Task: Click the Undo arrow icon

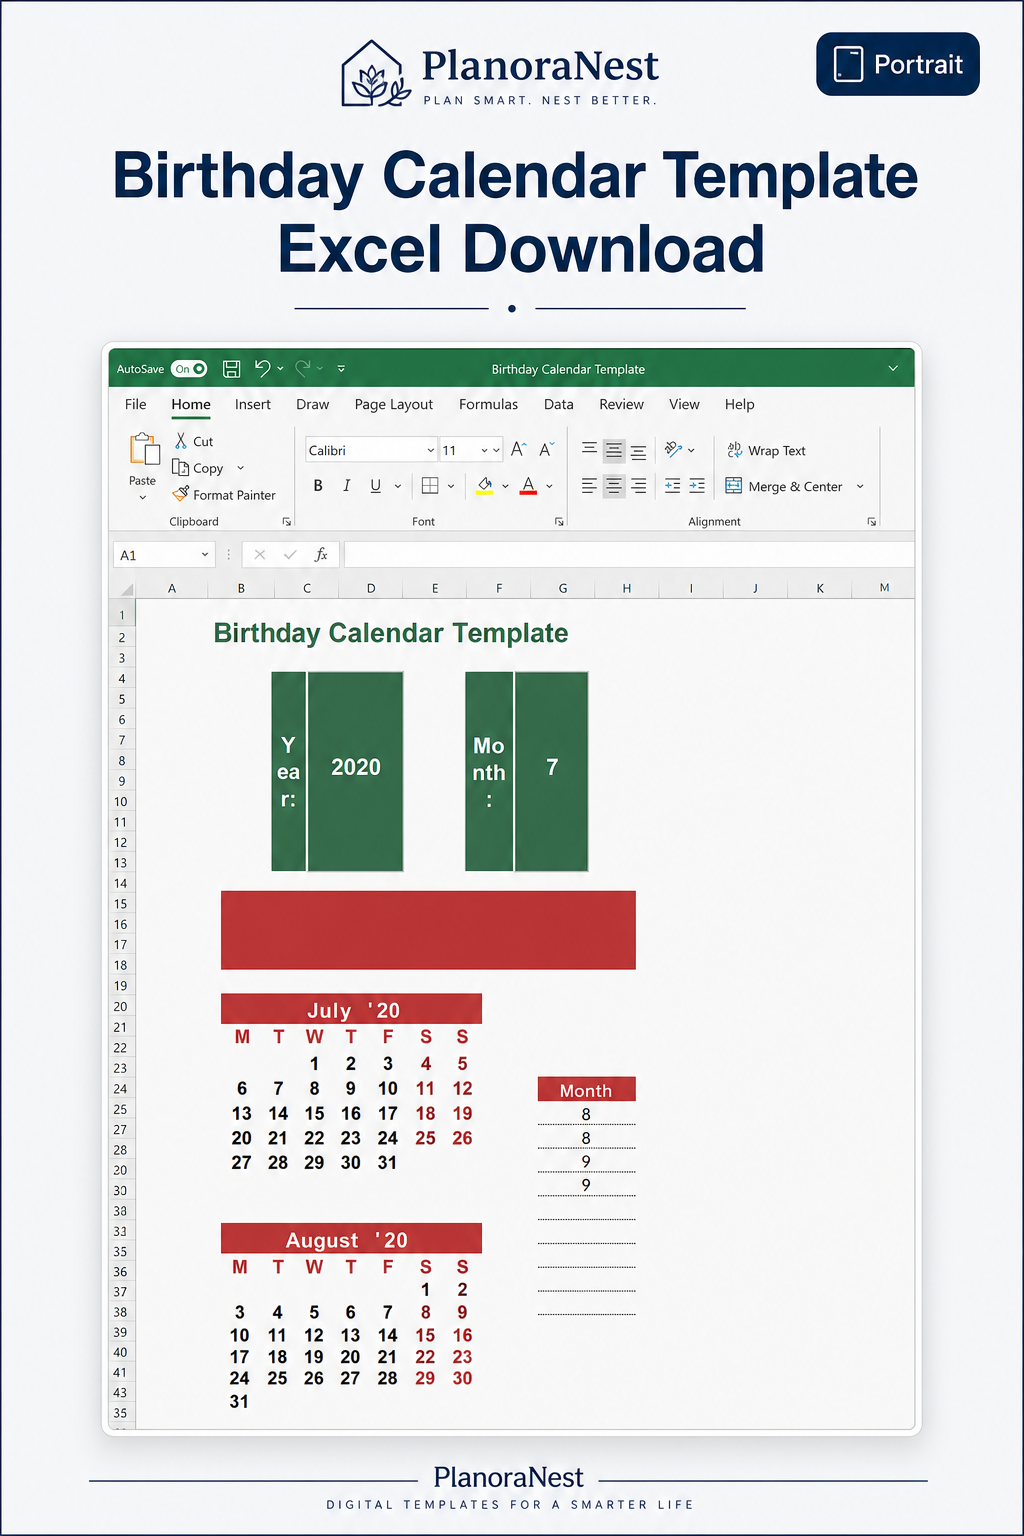Action: (x=262, y=368)
